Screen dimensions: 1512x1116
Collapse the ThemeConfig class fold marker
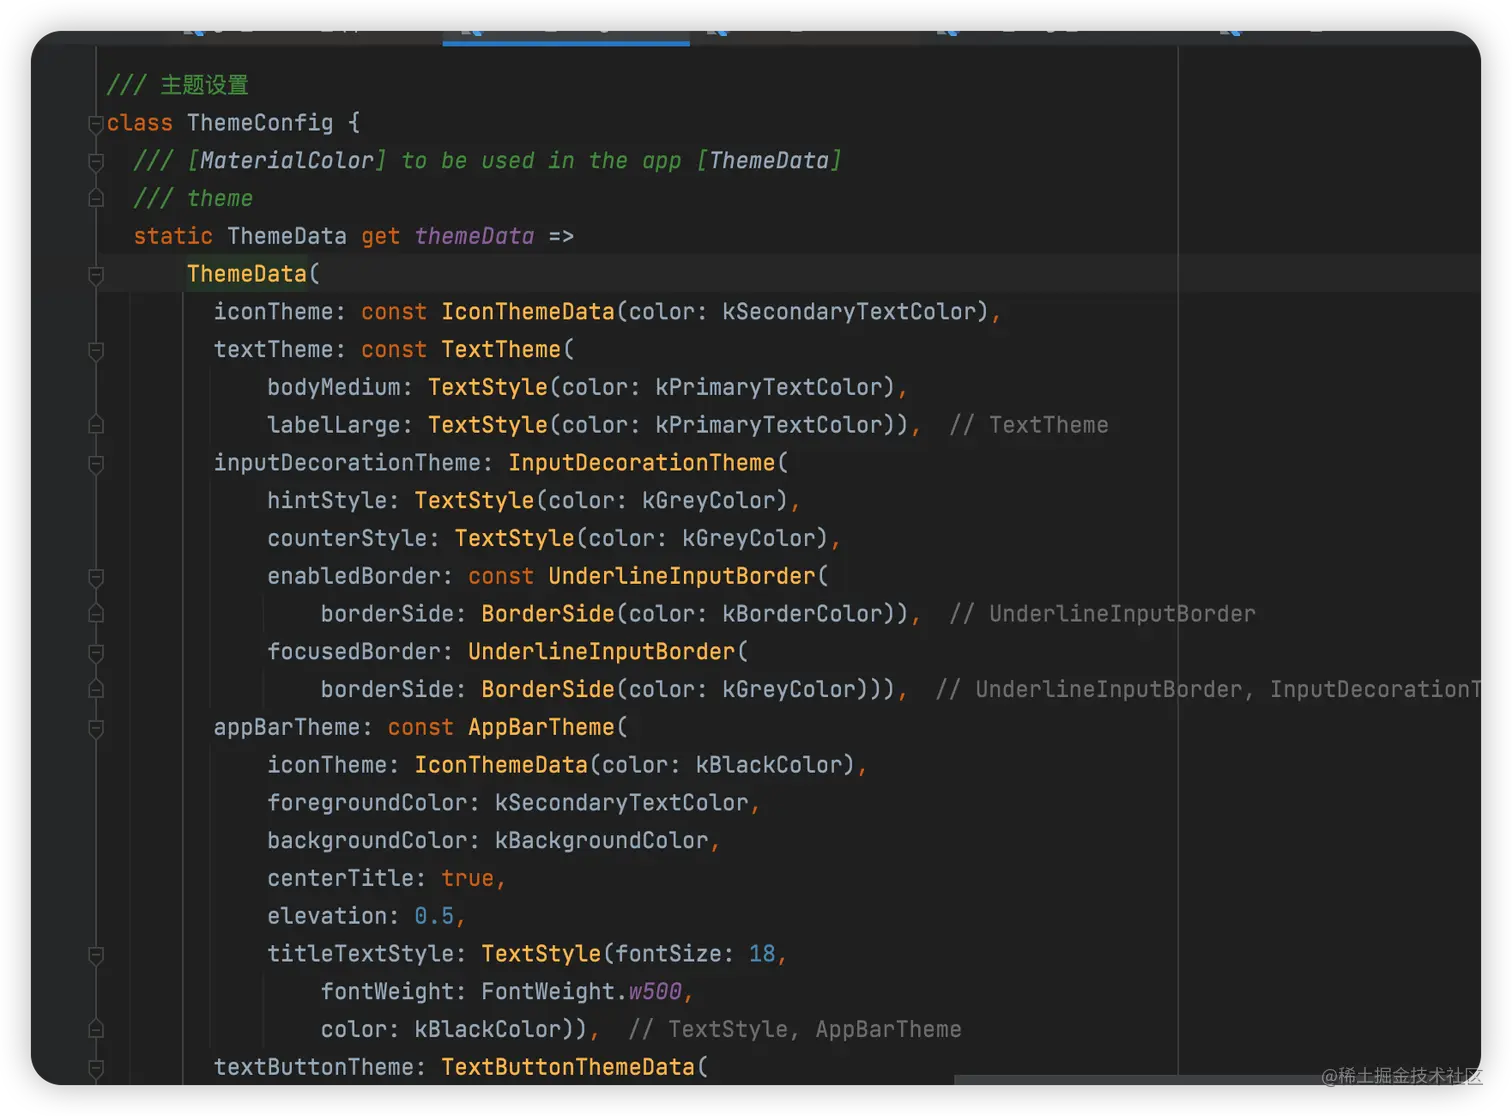[96, 124]
